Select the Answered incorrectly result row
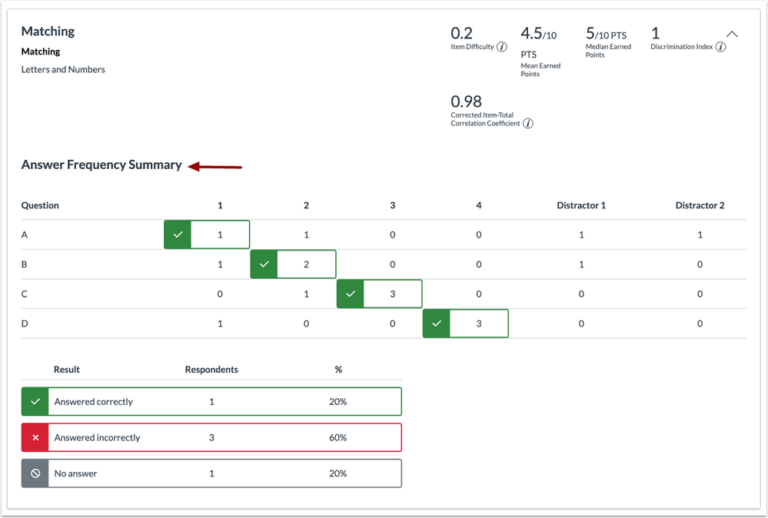 [212, 437]
